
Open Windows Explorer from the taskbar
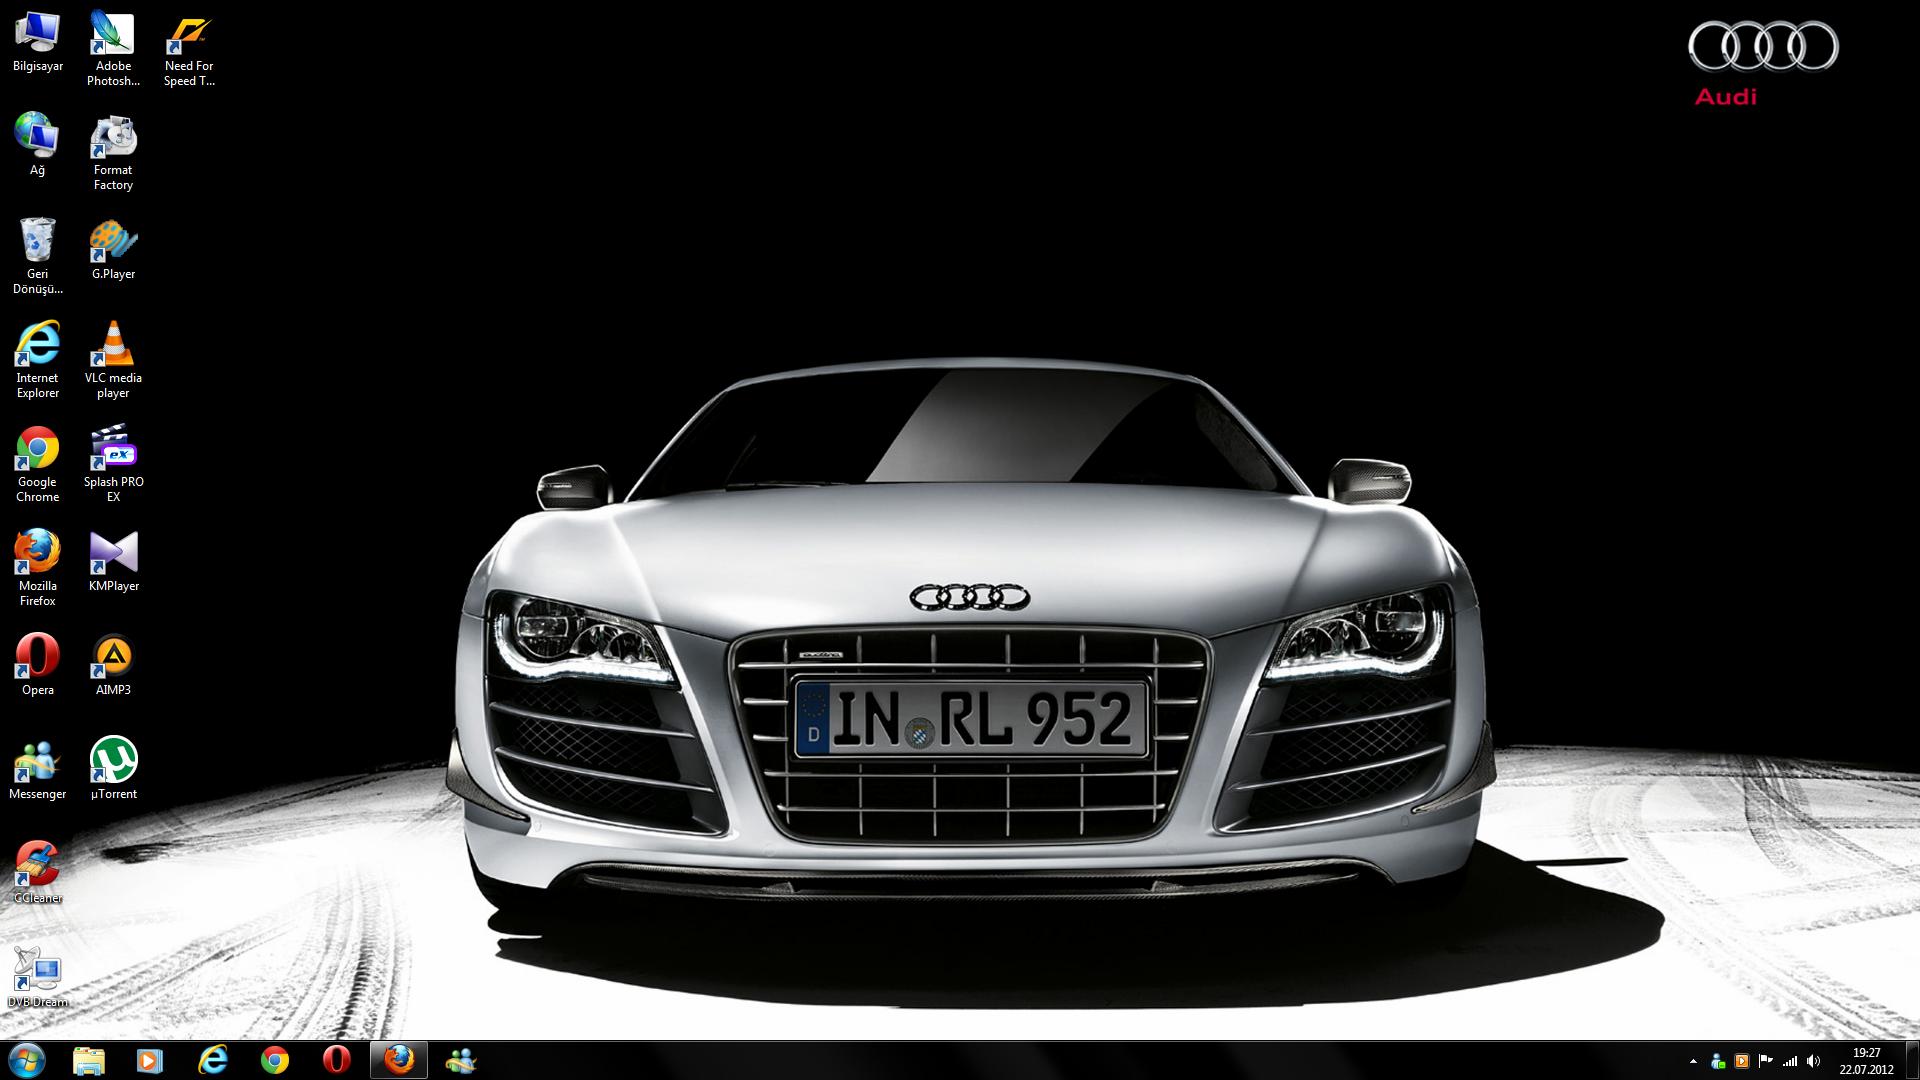click(89, 1060)
